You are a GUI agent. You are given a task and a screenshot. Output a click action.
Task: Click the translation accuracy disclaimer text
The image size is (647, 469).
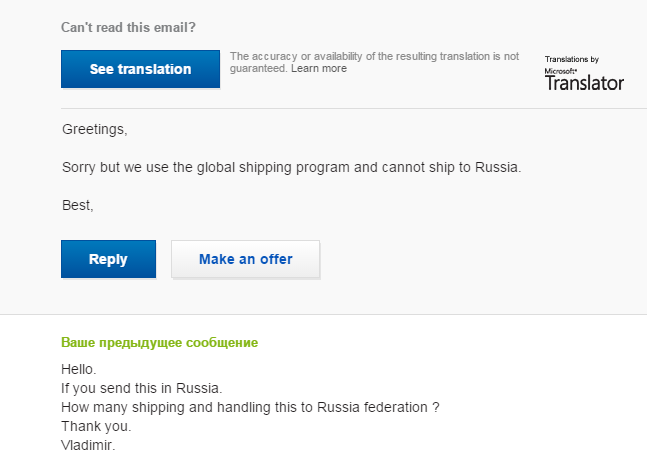(374, 56)
